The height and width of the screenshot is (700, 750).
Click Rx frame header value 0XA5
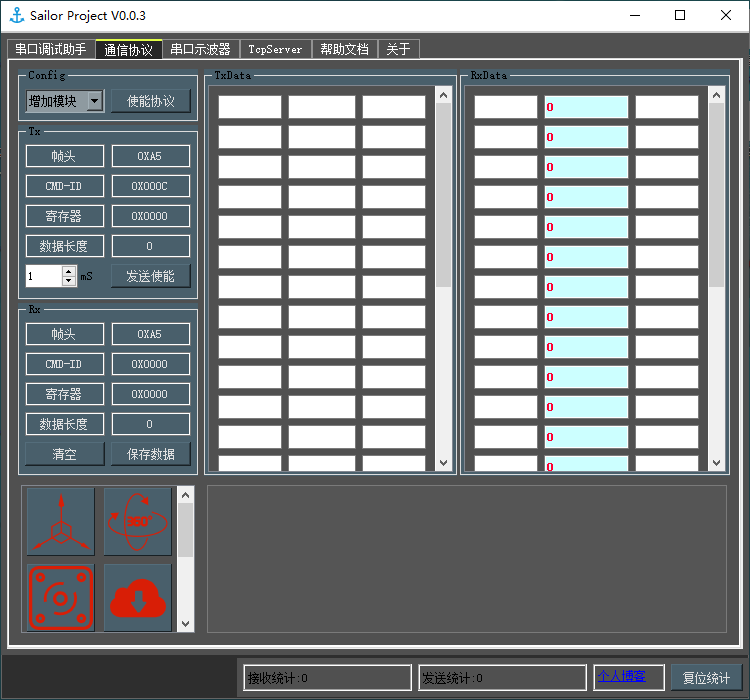pos(151,334)
